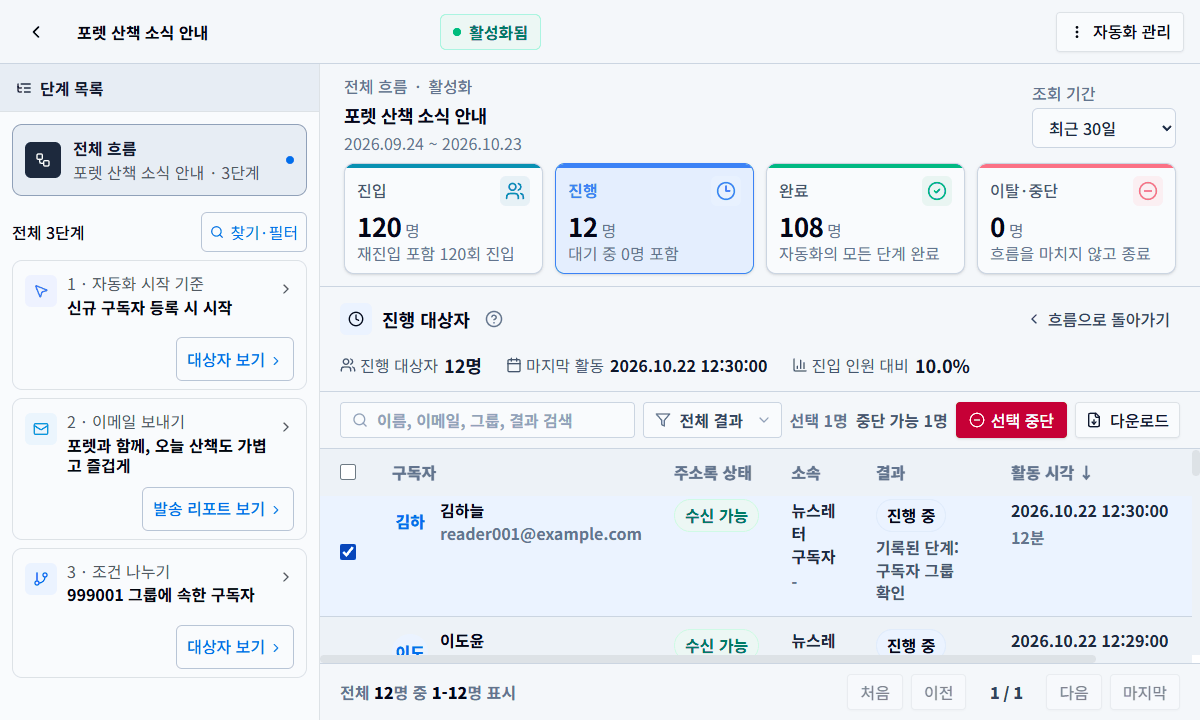Select the 완료 108명 summary card
The width and height of the screenshot is (1200, 720).
click(x=865, y=219)
